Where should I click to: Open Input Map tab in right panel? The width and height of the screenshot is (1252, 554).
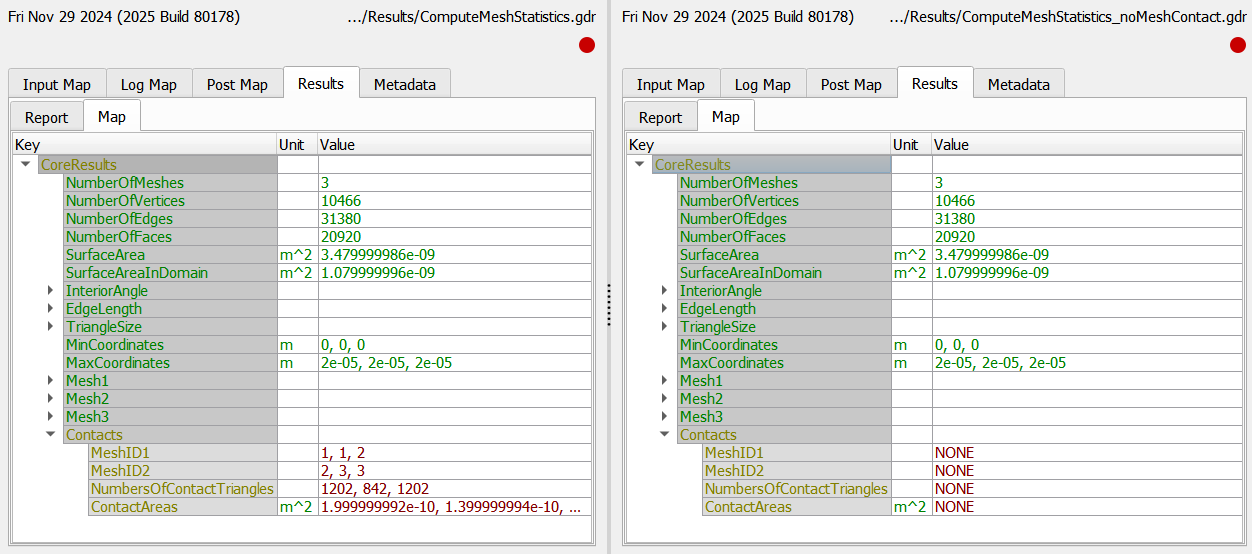coord(670,84)
